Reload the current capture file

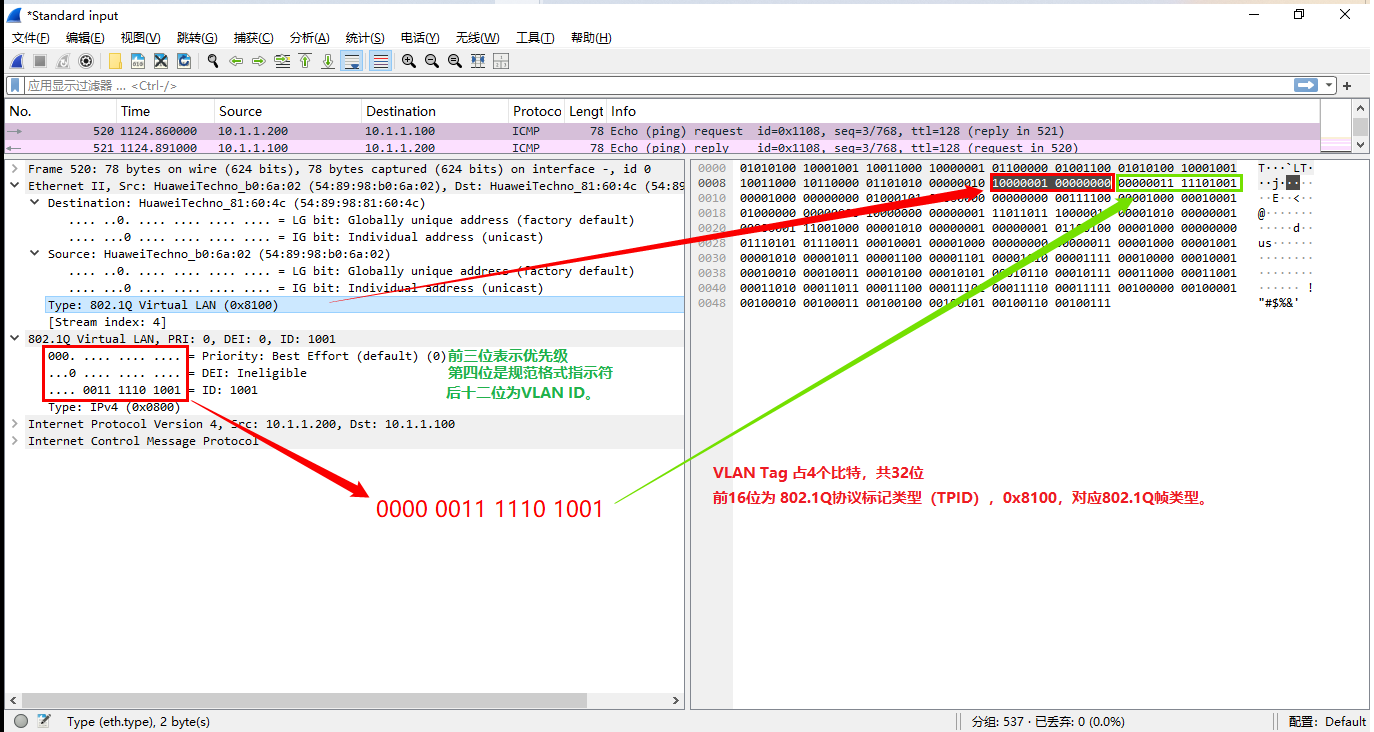click(184, 61)
